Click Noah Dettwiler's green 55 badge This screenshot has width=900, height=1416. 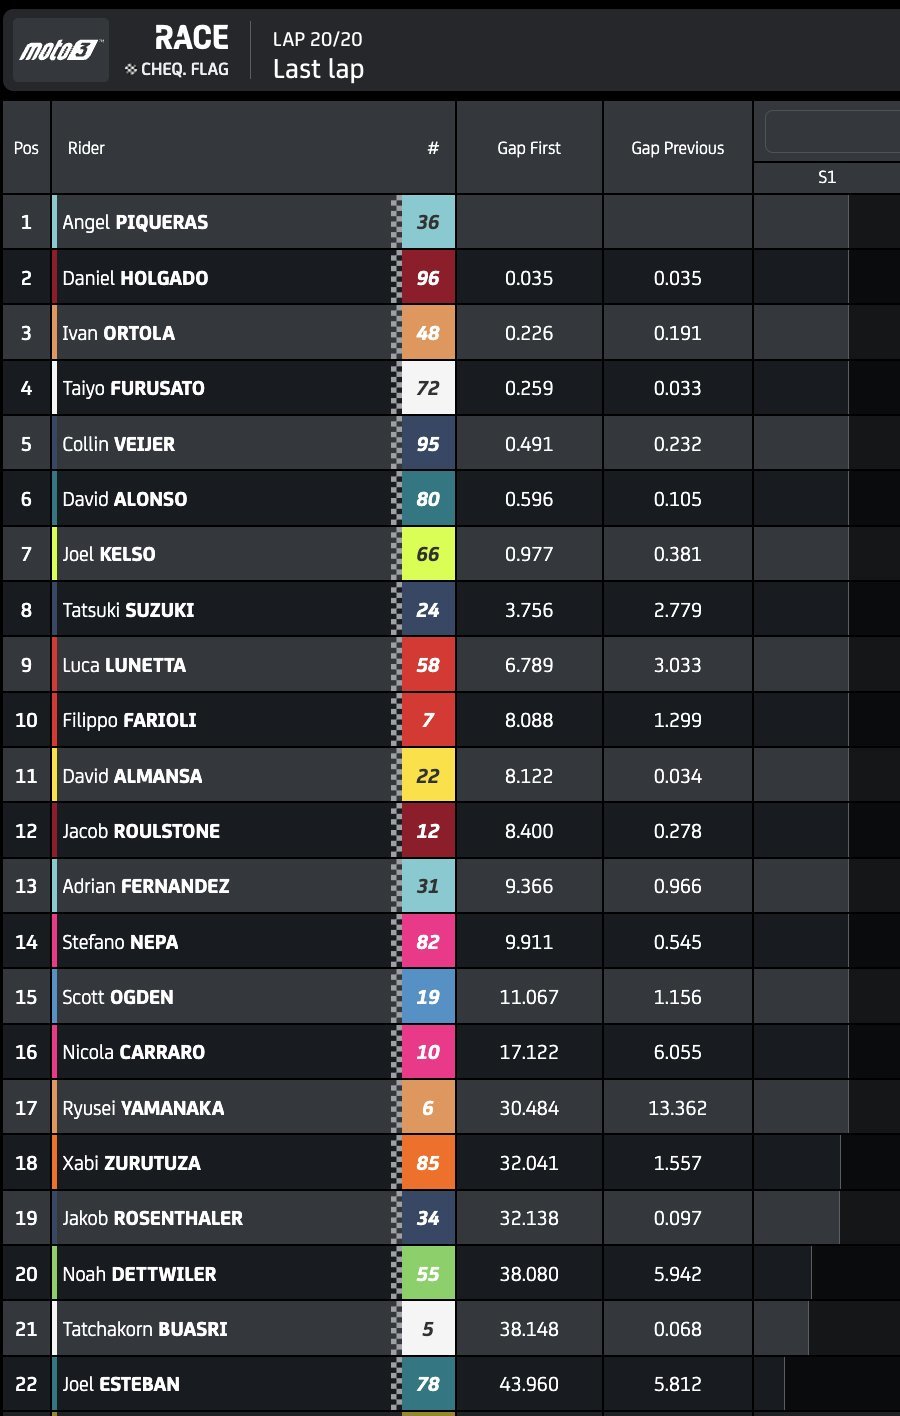(x=428, y=1274)
